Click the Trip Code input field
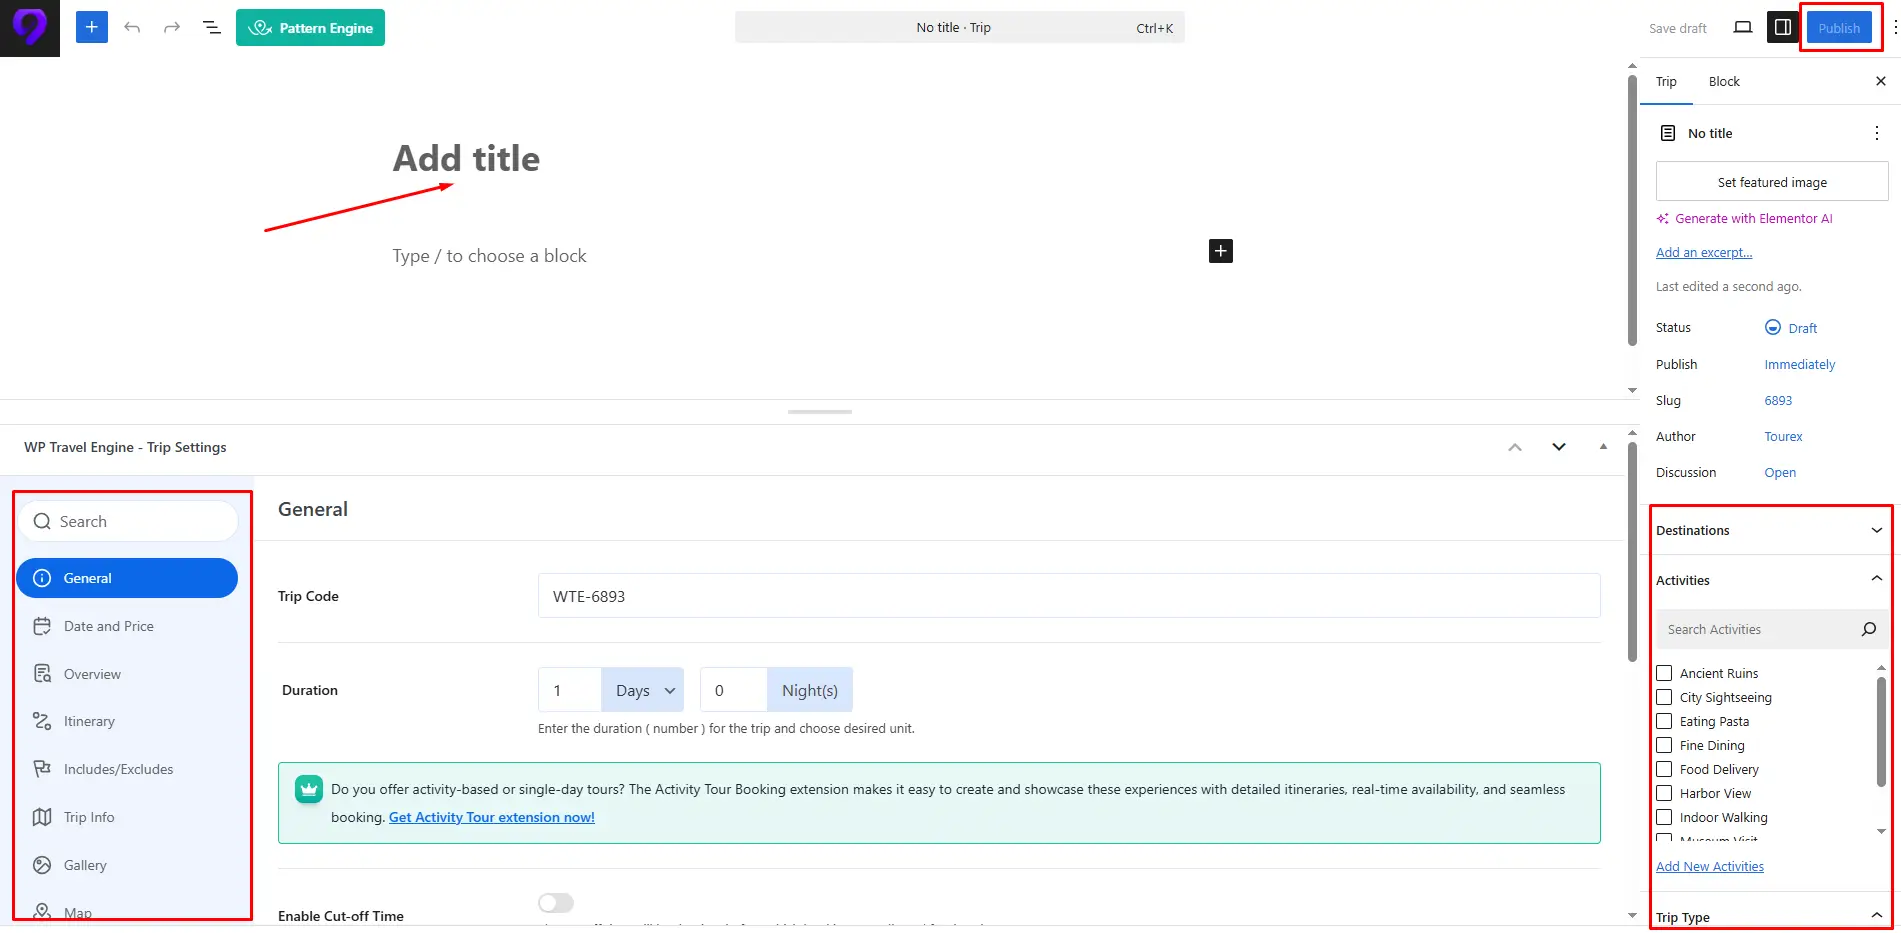This screenshot has height=933, width=1901. [x=1069, y=596]
